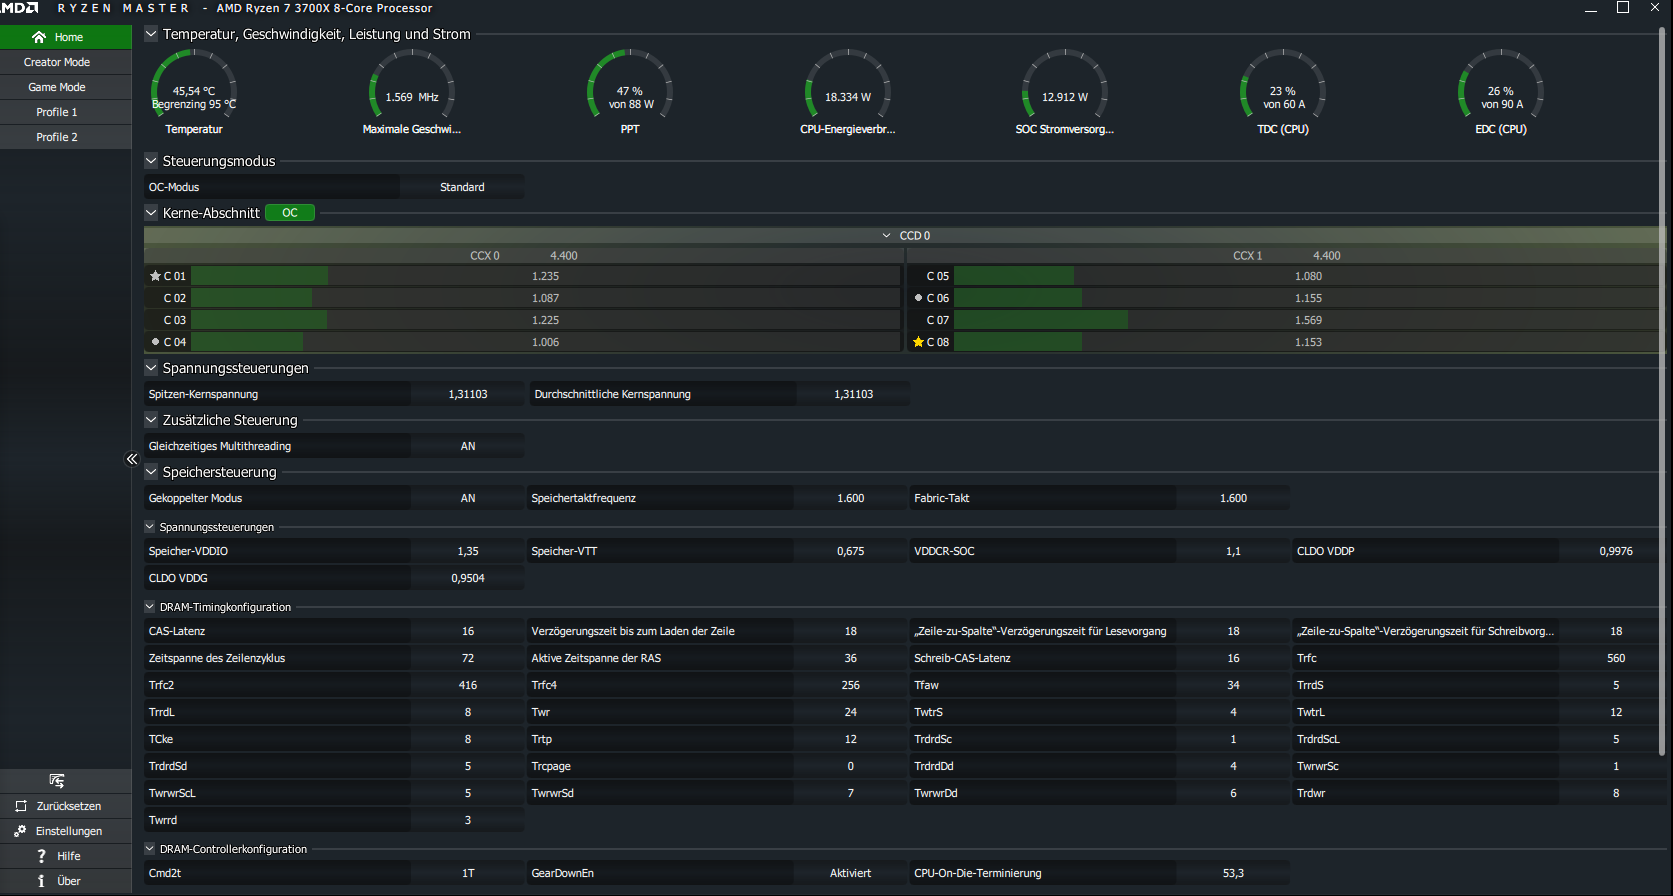Click the OC-Modus Standard value
Image resolution: width=1673 pixels, height=896 pixels.
pyautogui.click(x=462, y=187)
